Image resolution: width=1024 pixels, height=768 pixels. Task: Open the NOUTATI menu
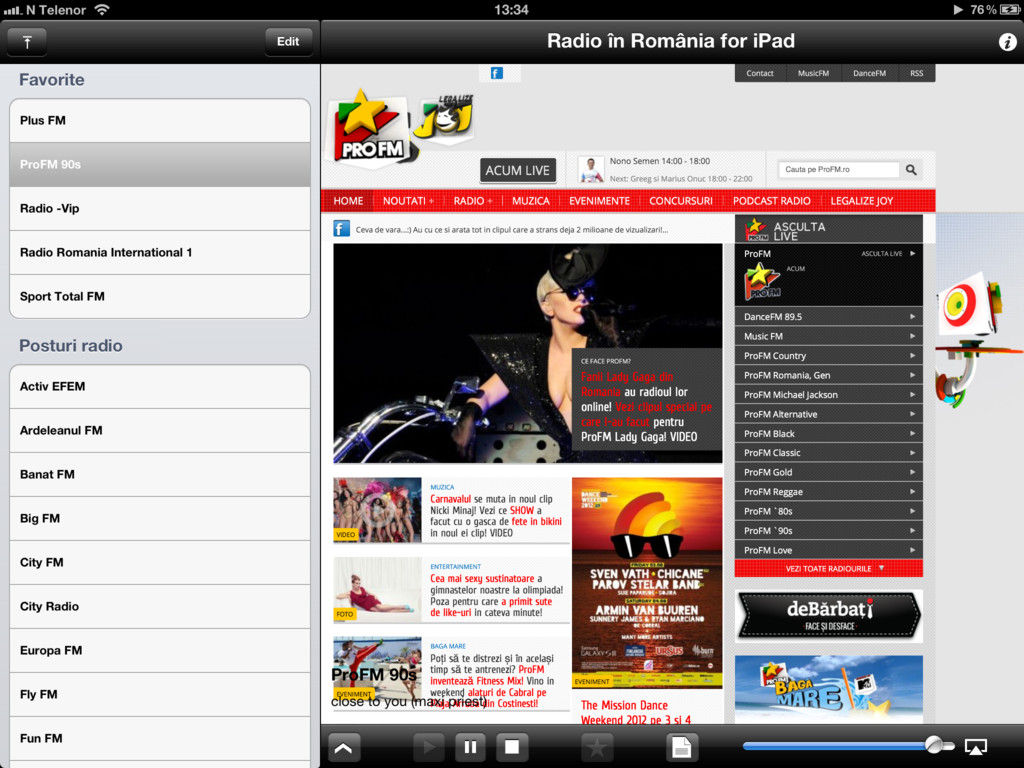pyautogui.click(x=408, y=201)
